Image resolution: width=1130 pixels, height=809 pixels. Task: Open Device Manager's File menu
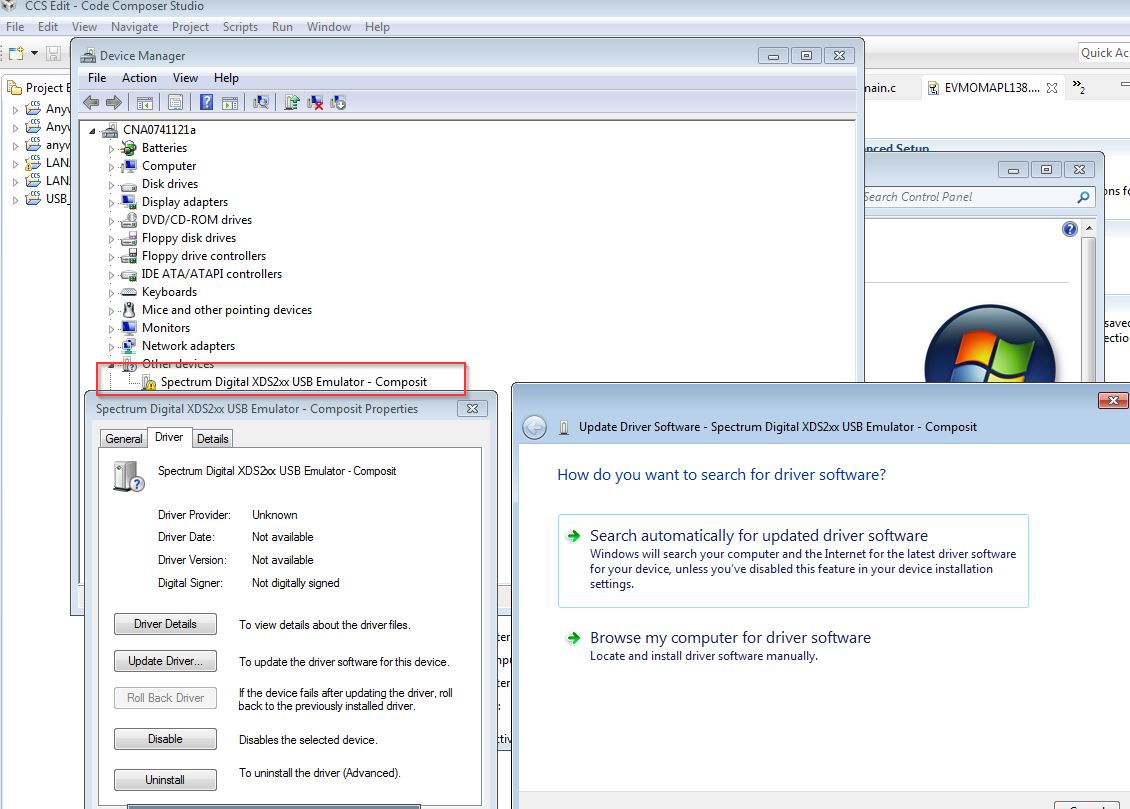(x=97, y=78)
